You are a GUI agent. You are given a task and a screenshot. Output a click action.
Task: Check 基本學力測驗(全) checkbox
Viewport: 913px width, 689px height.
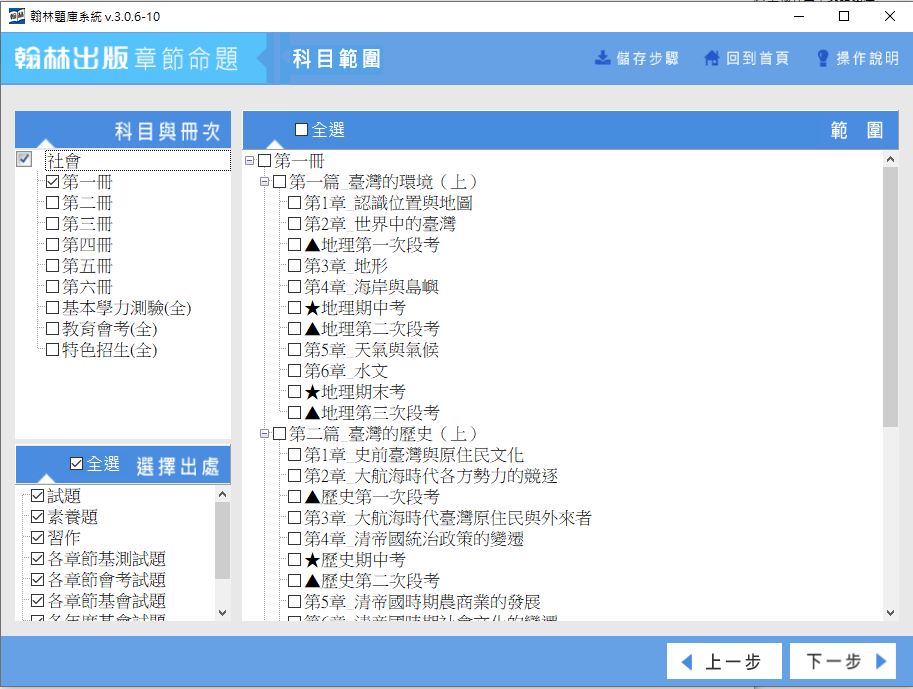[52, 308]
